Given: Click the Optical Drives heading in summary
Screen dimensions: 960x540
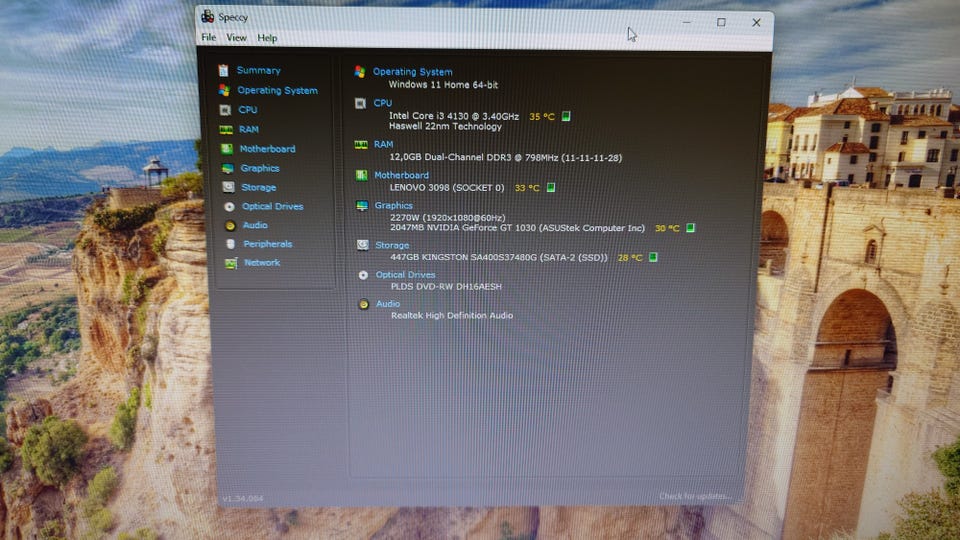Looking at the screenshot, I should click(x=405, y=275).
